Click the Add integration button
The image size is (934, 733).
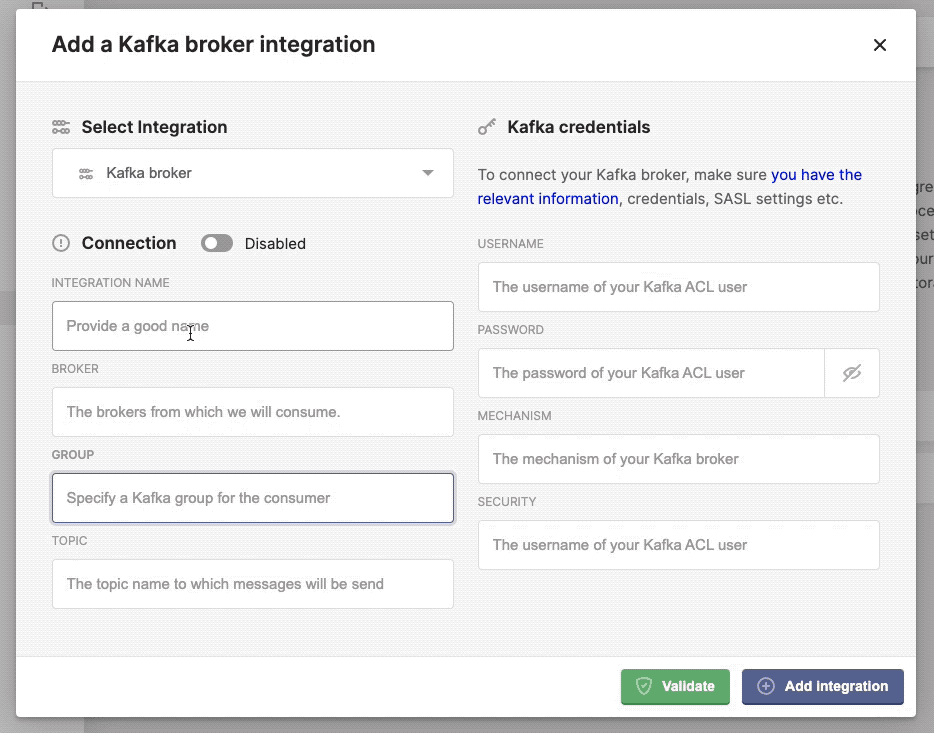tap(822, 687)
